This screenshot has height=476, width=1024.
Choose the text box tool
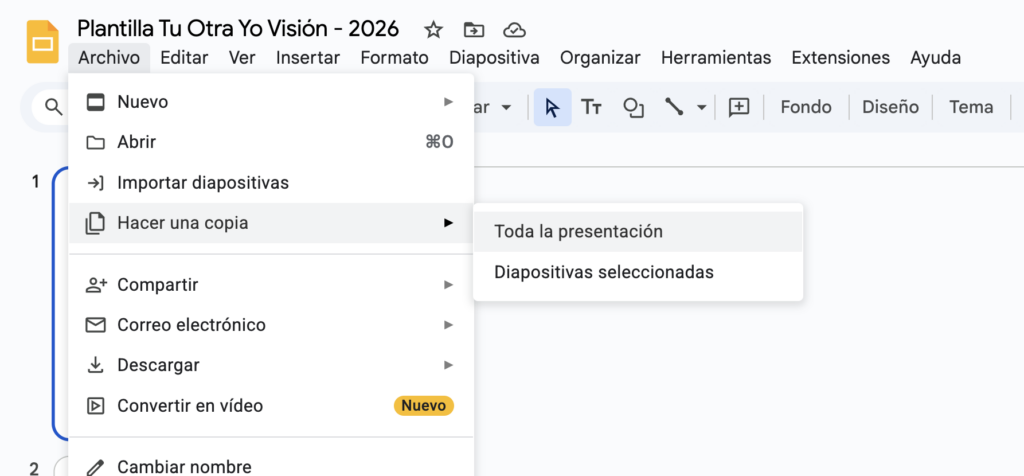click(x=592, y=107)
